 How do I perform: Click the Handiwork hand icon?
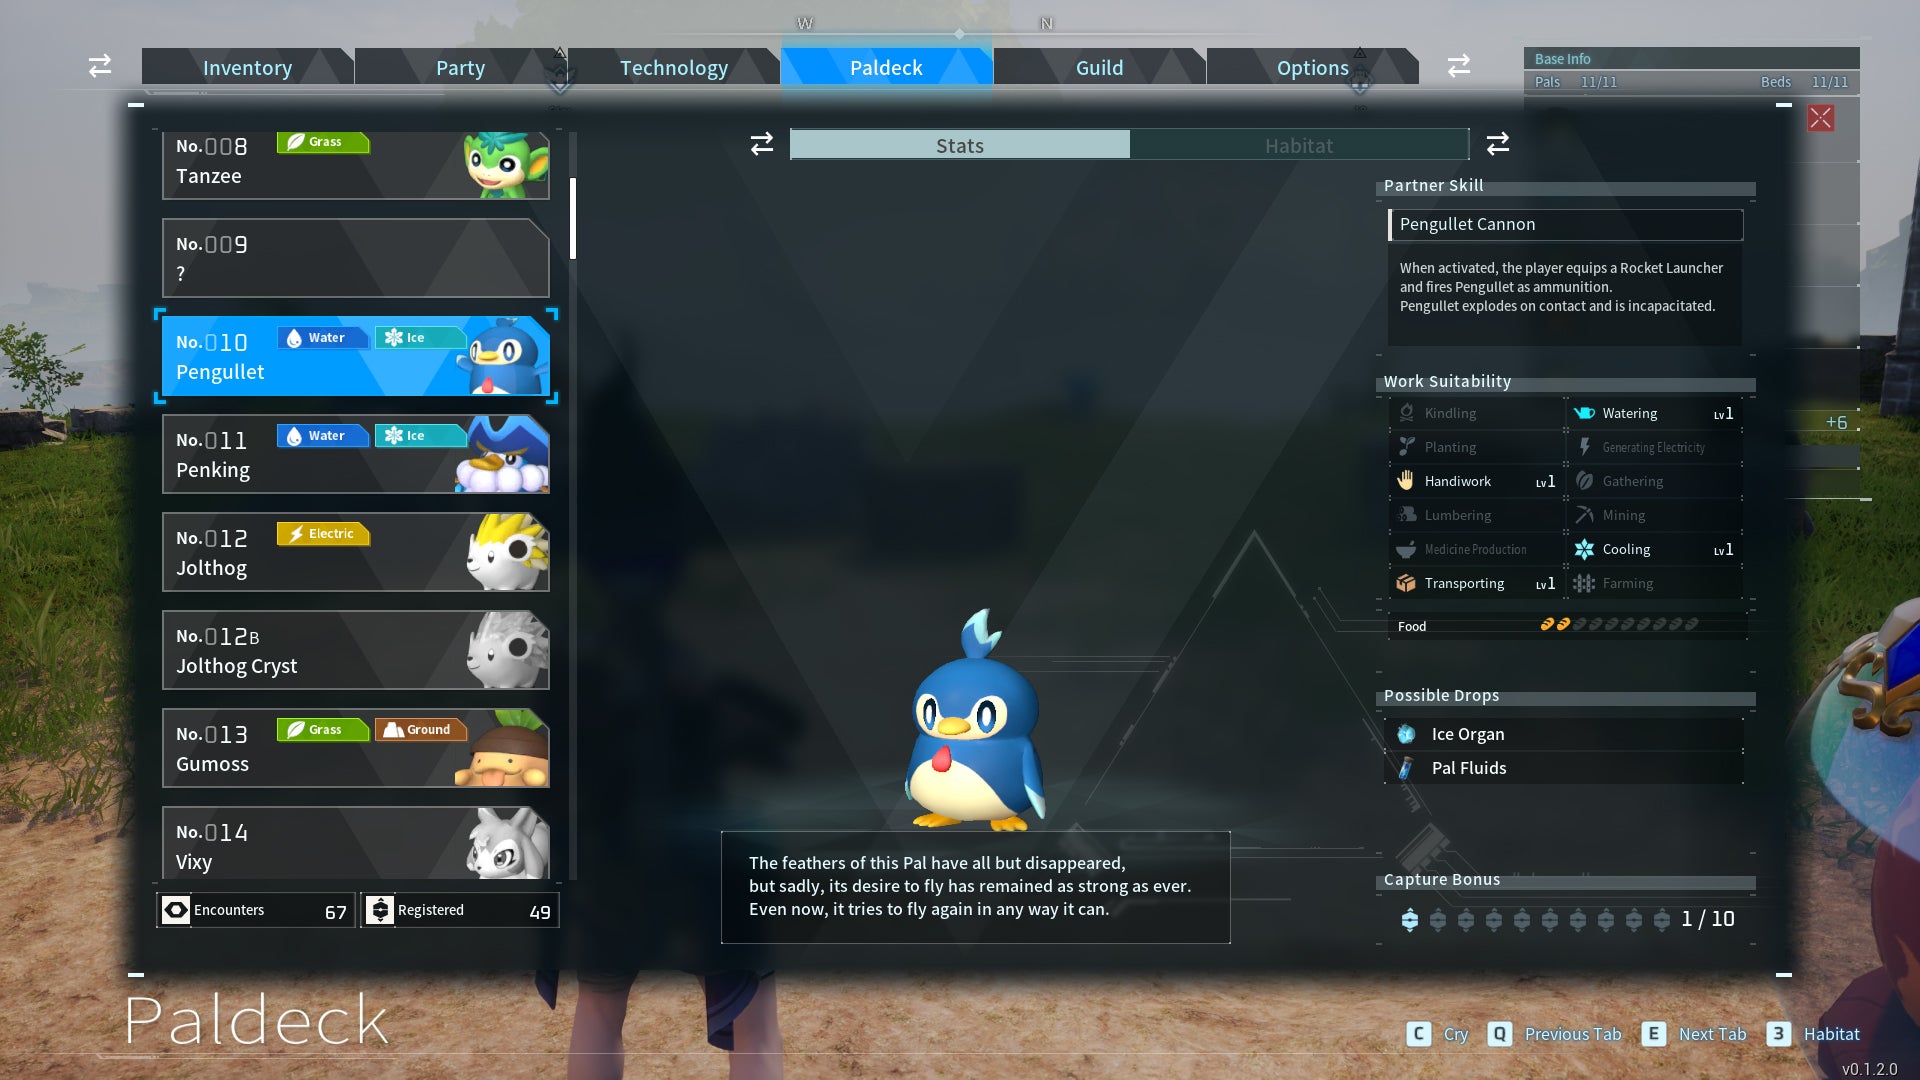click(1406, 481)
